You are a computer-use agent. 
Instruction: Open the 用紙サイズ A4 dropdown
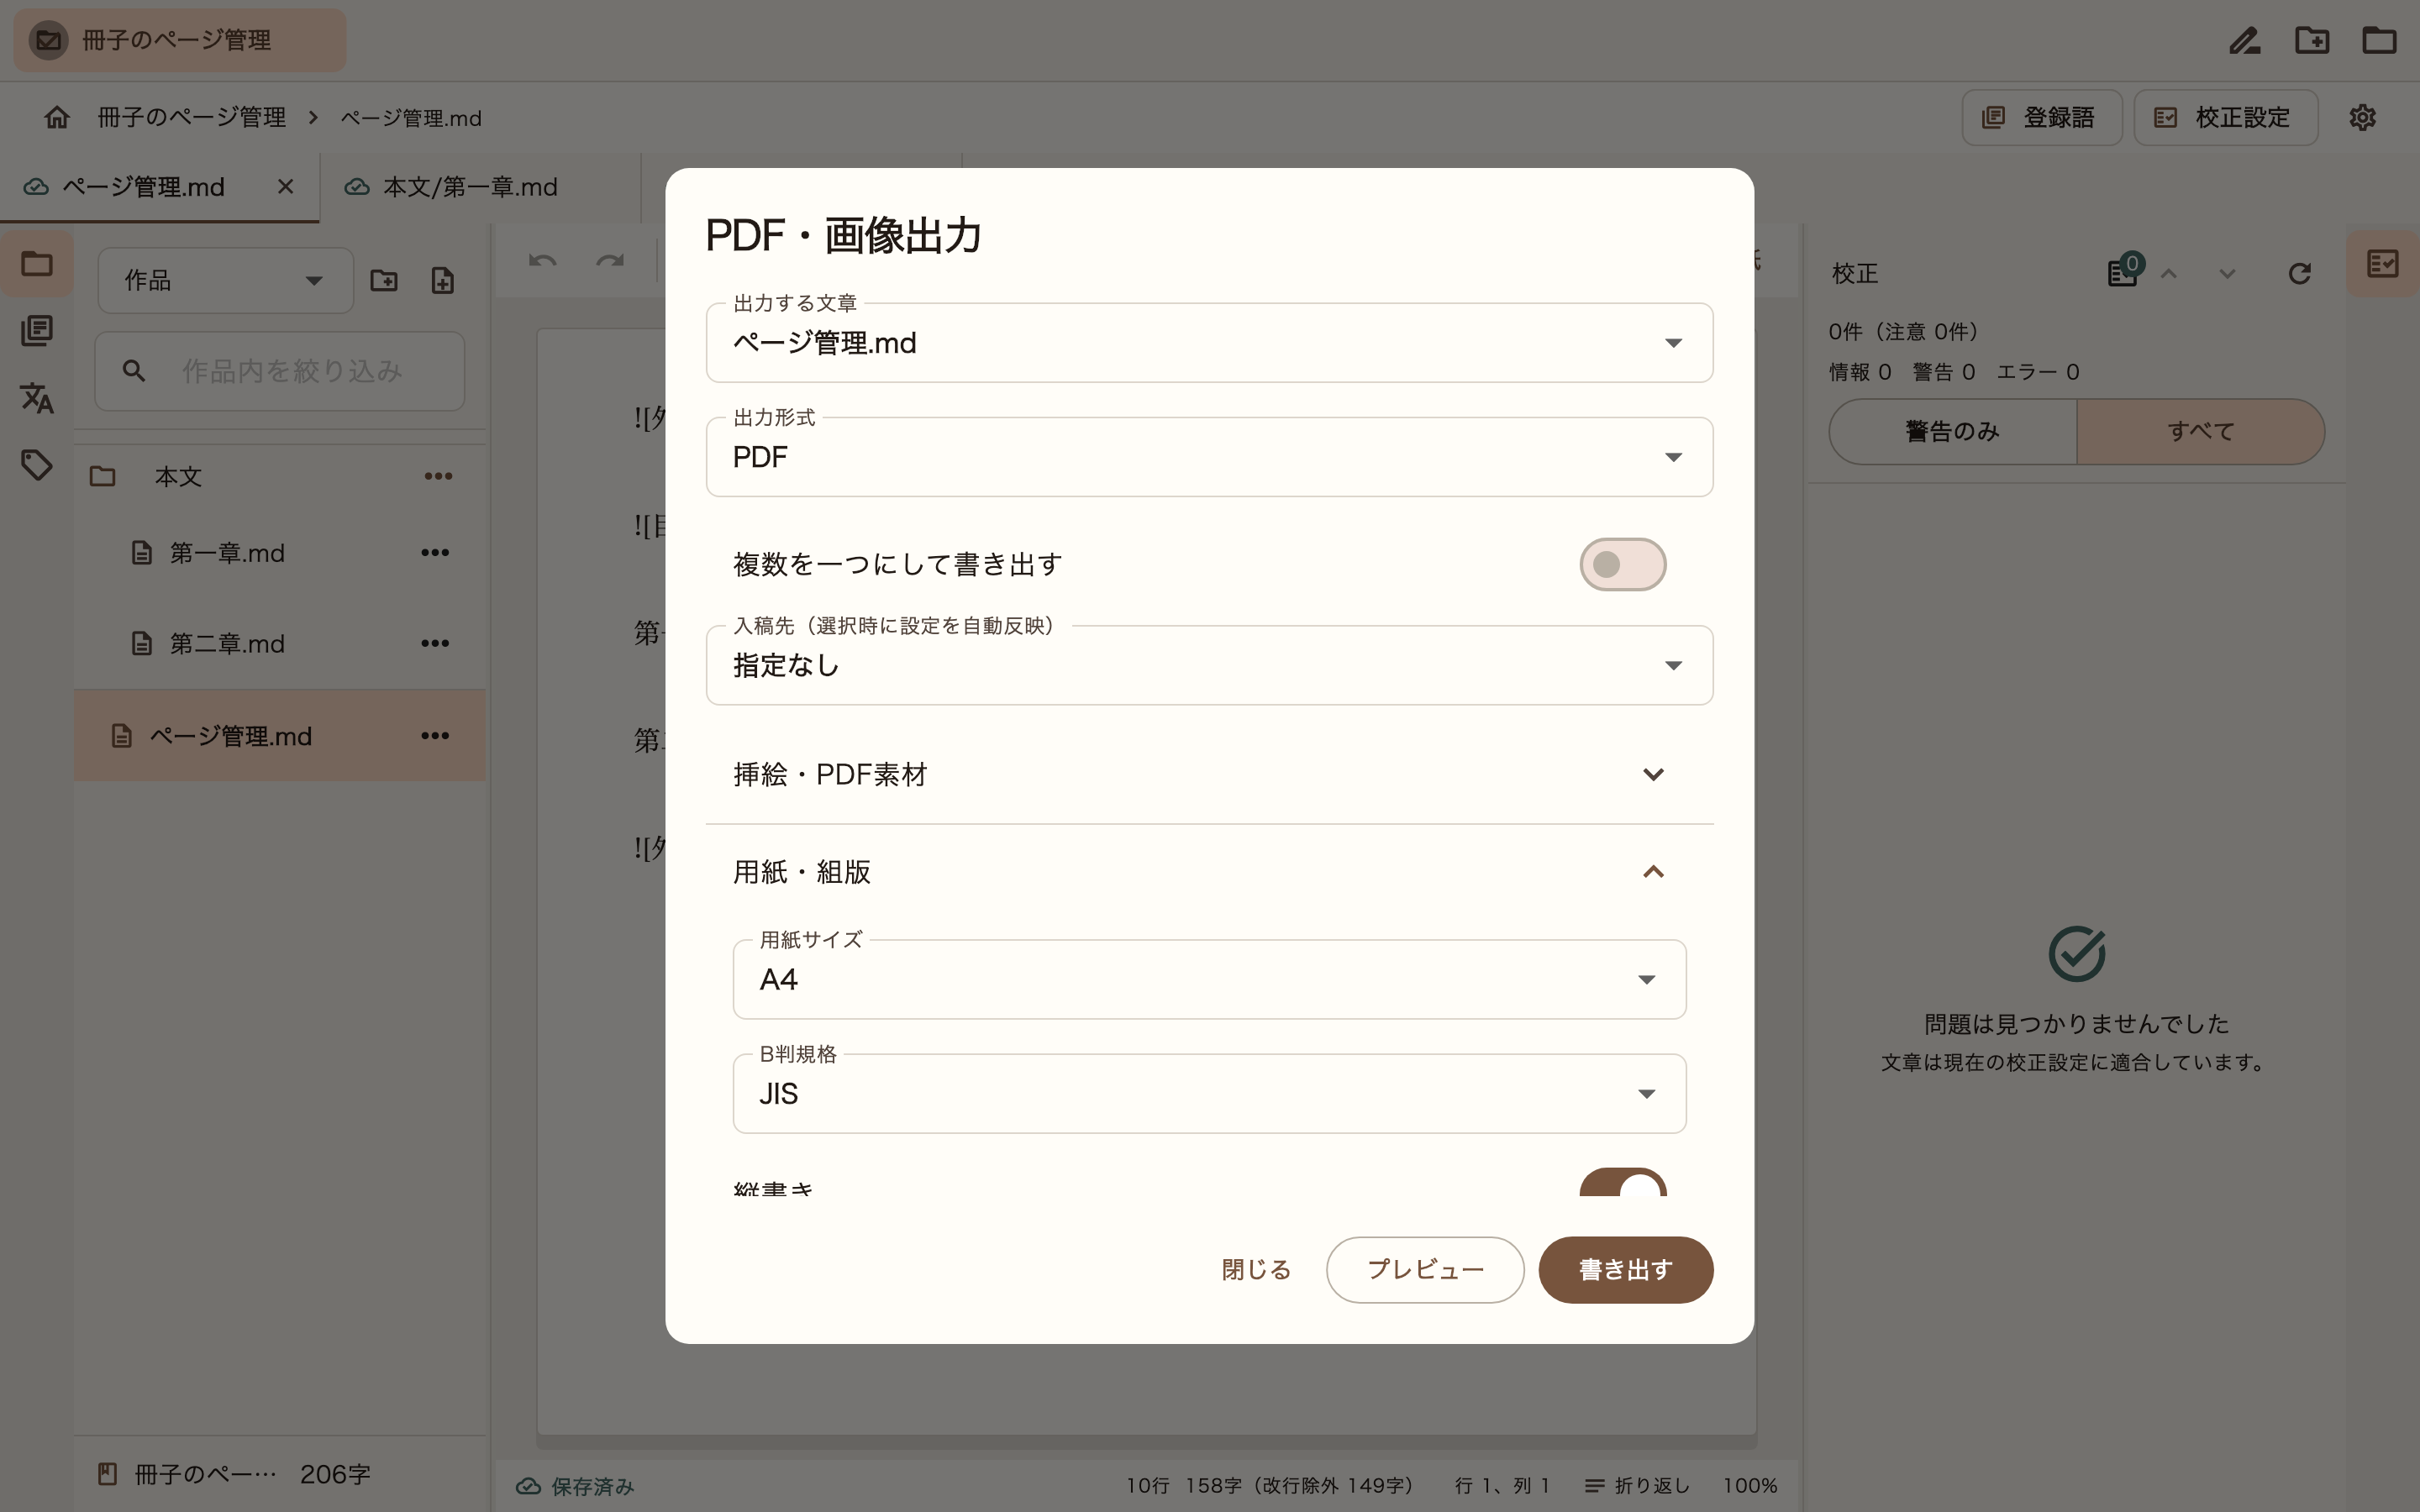click(1209, 979)
